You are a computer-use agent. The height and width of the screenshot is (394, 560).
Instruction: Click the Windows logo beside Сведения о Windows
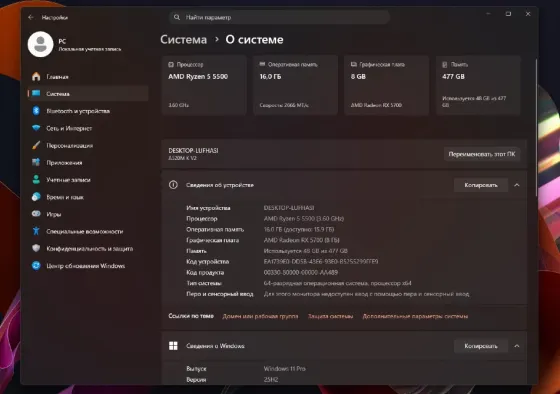coord(173,345)
